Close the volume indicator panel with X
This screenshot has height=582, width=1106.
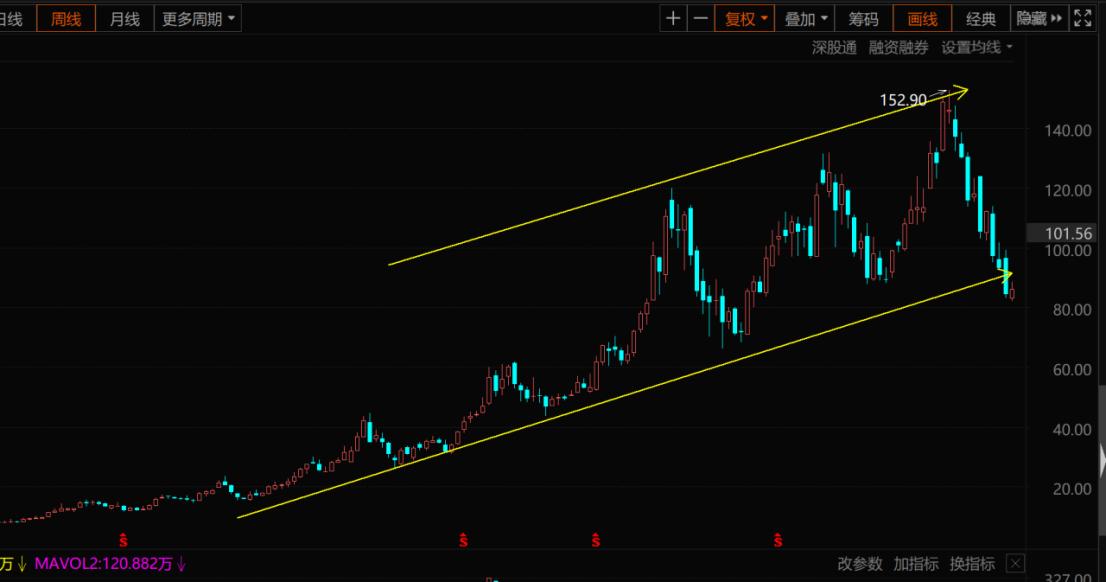coord(1015,564)
